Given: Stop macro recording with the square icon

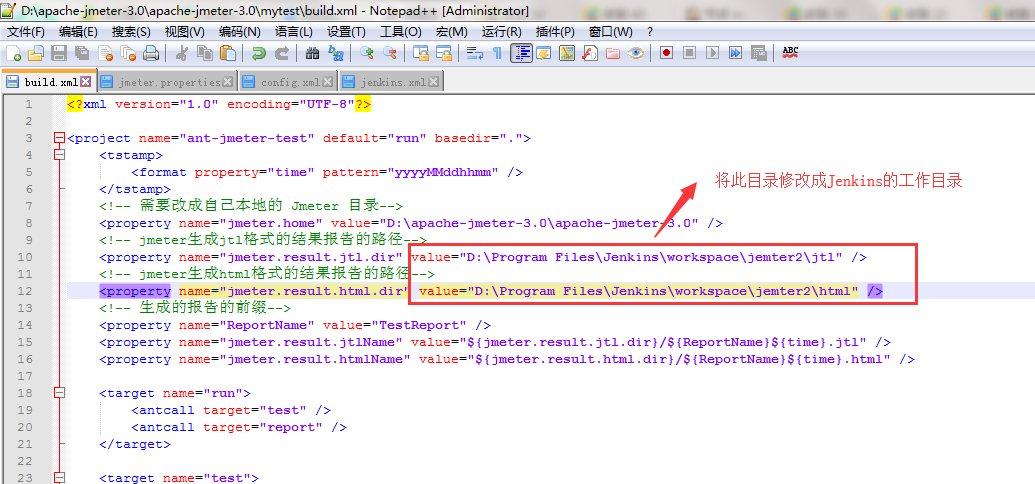Looking at the screenshot, I should pyautogui.click(x=689, y=53).
